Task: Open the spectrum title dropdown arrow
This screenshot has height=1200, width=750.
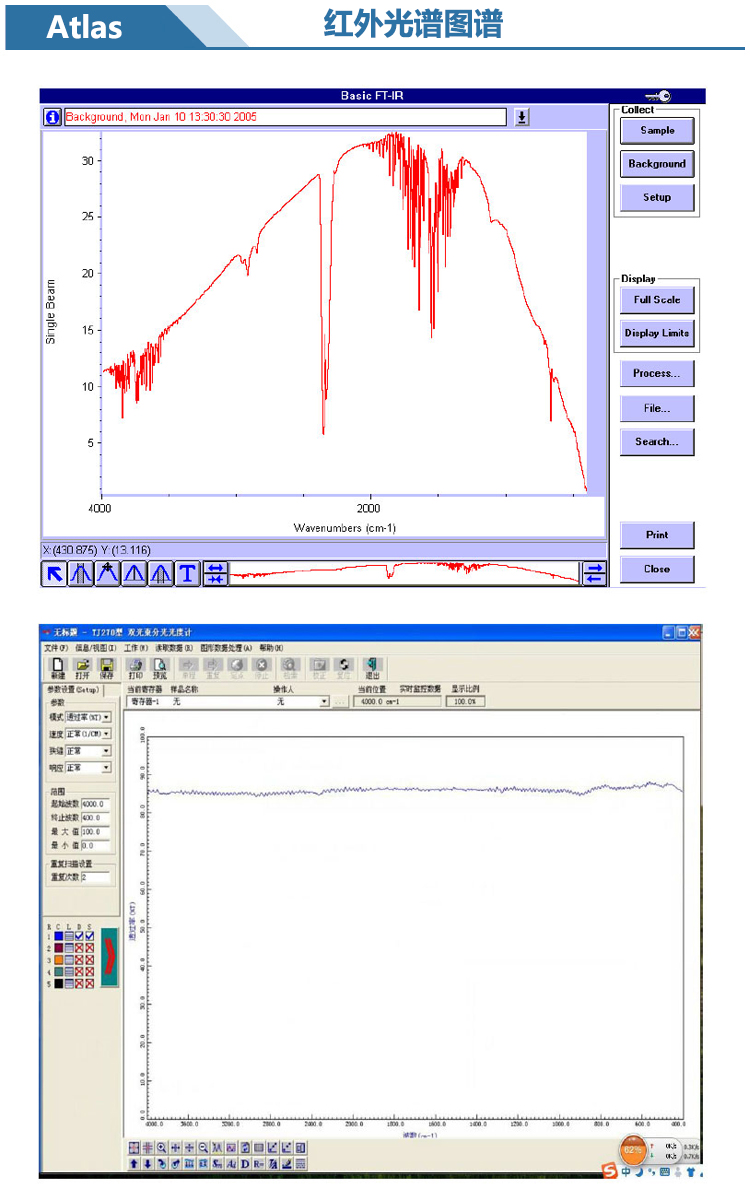Action: (x=522, y=117)
